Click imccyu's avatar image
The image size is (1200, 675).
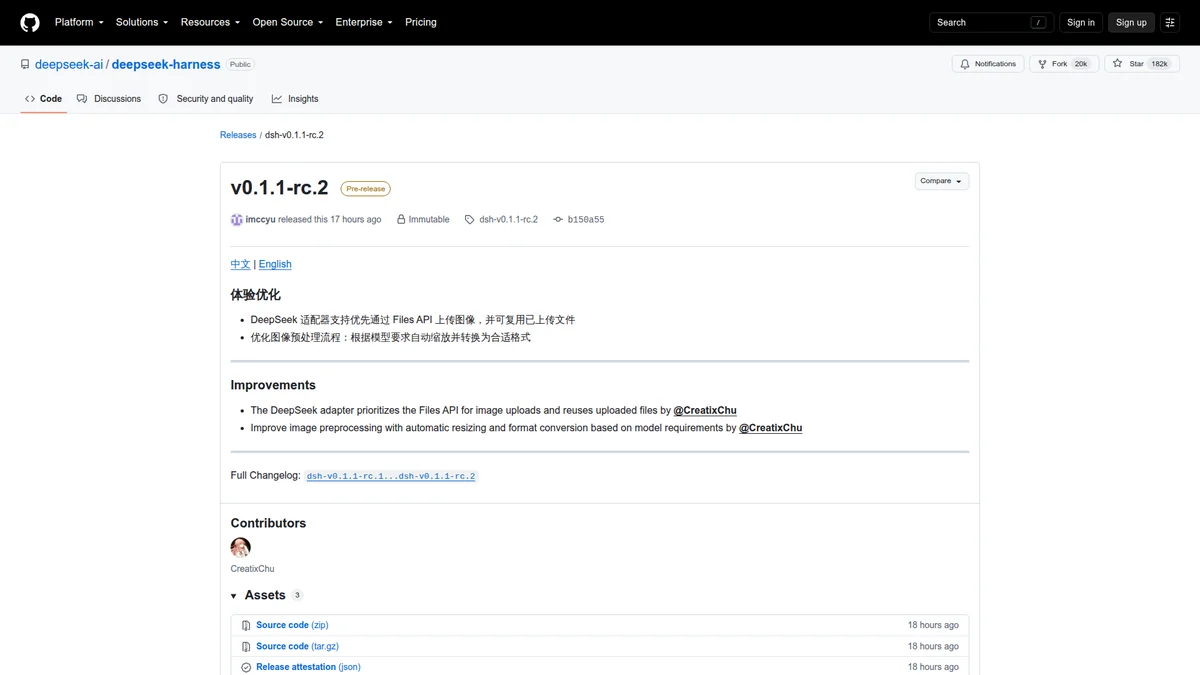click(x=237, y=220)
